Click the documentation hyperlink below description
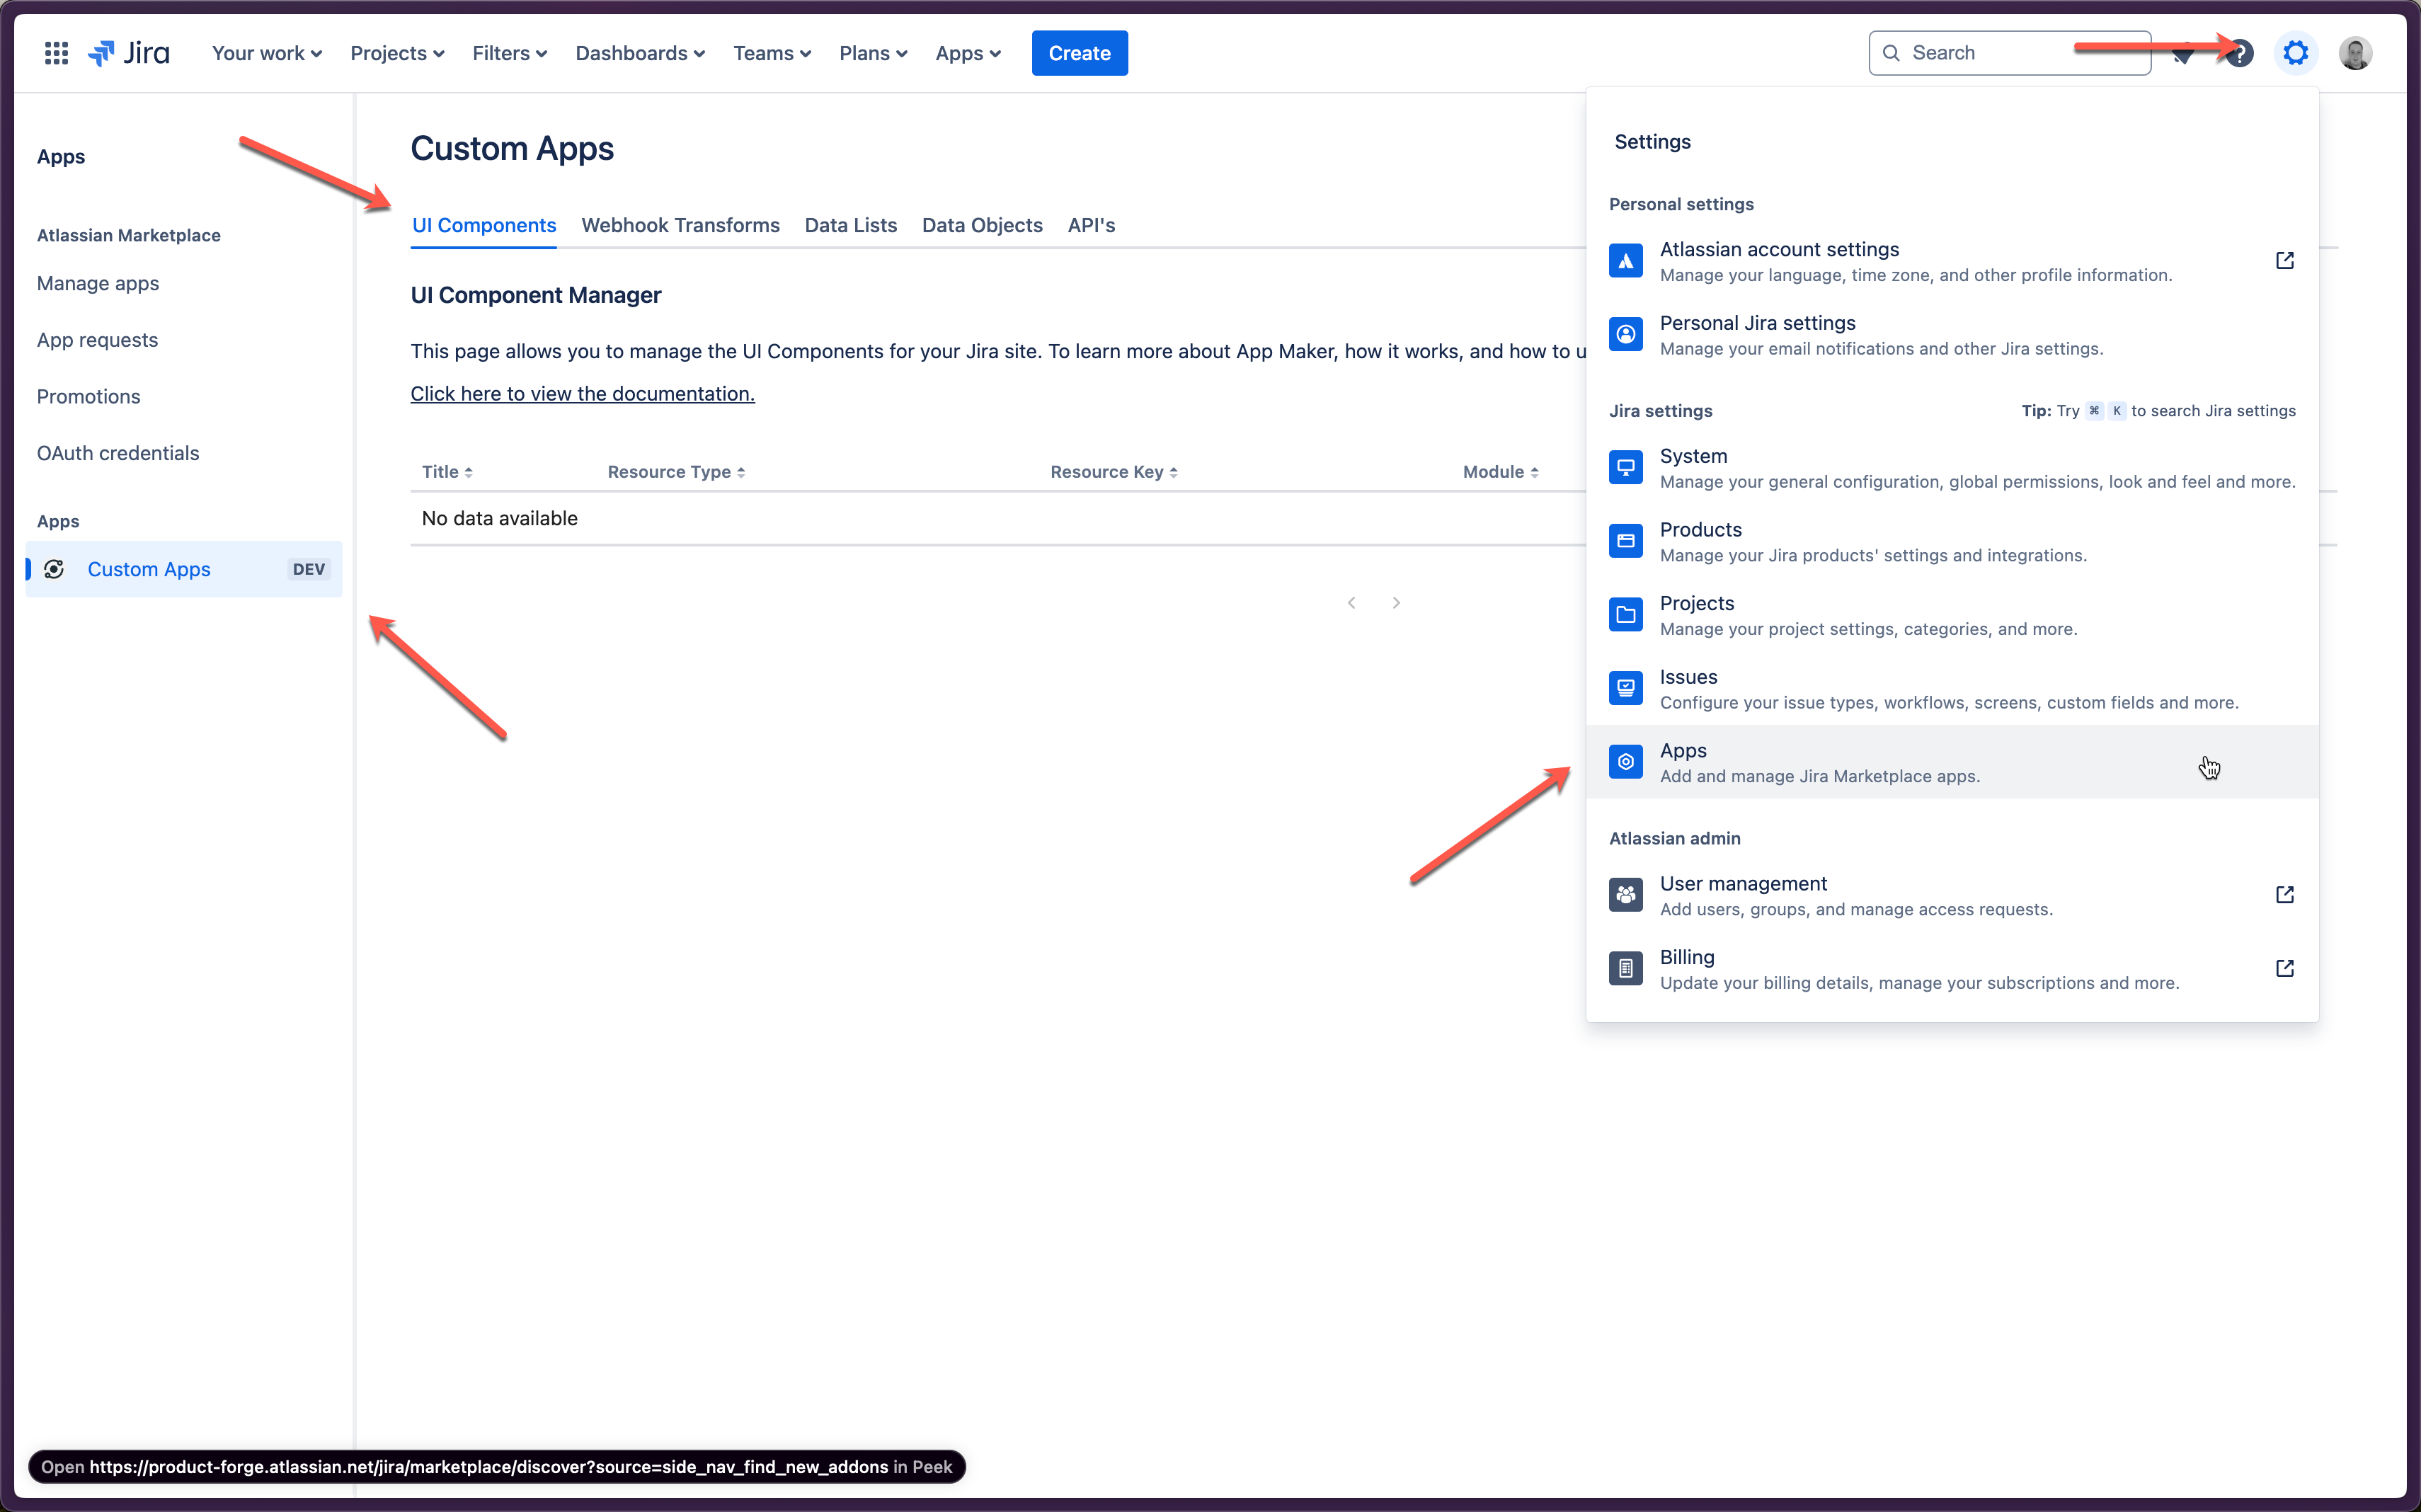This screenshot has height=1512, width=2421. tap(583, 392)
